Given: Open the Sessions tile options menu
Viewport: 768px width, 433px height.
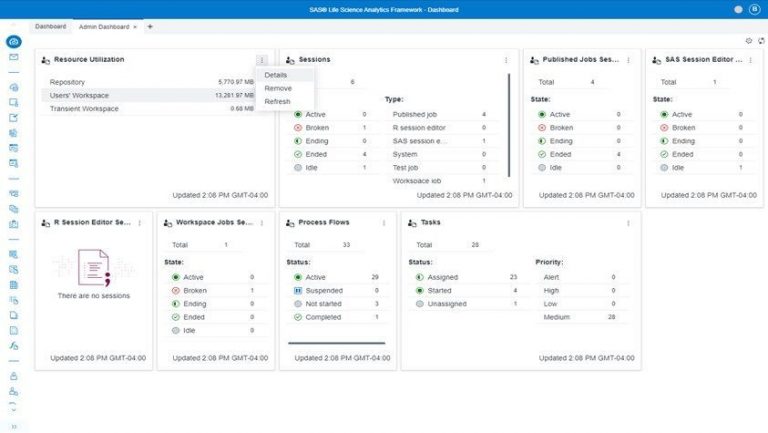Looking at the screenshot, I should coord(506,60).
